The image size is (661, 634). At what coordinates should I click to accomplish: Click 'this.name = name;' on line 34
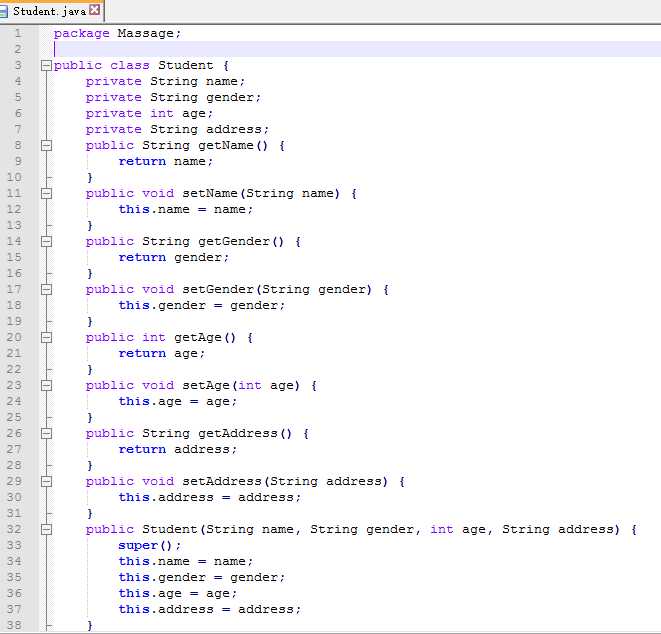point(185,562)
